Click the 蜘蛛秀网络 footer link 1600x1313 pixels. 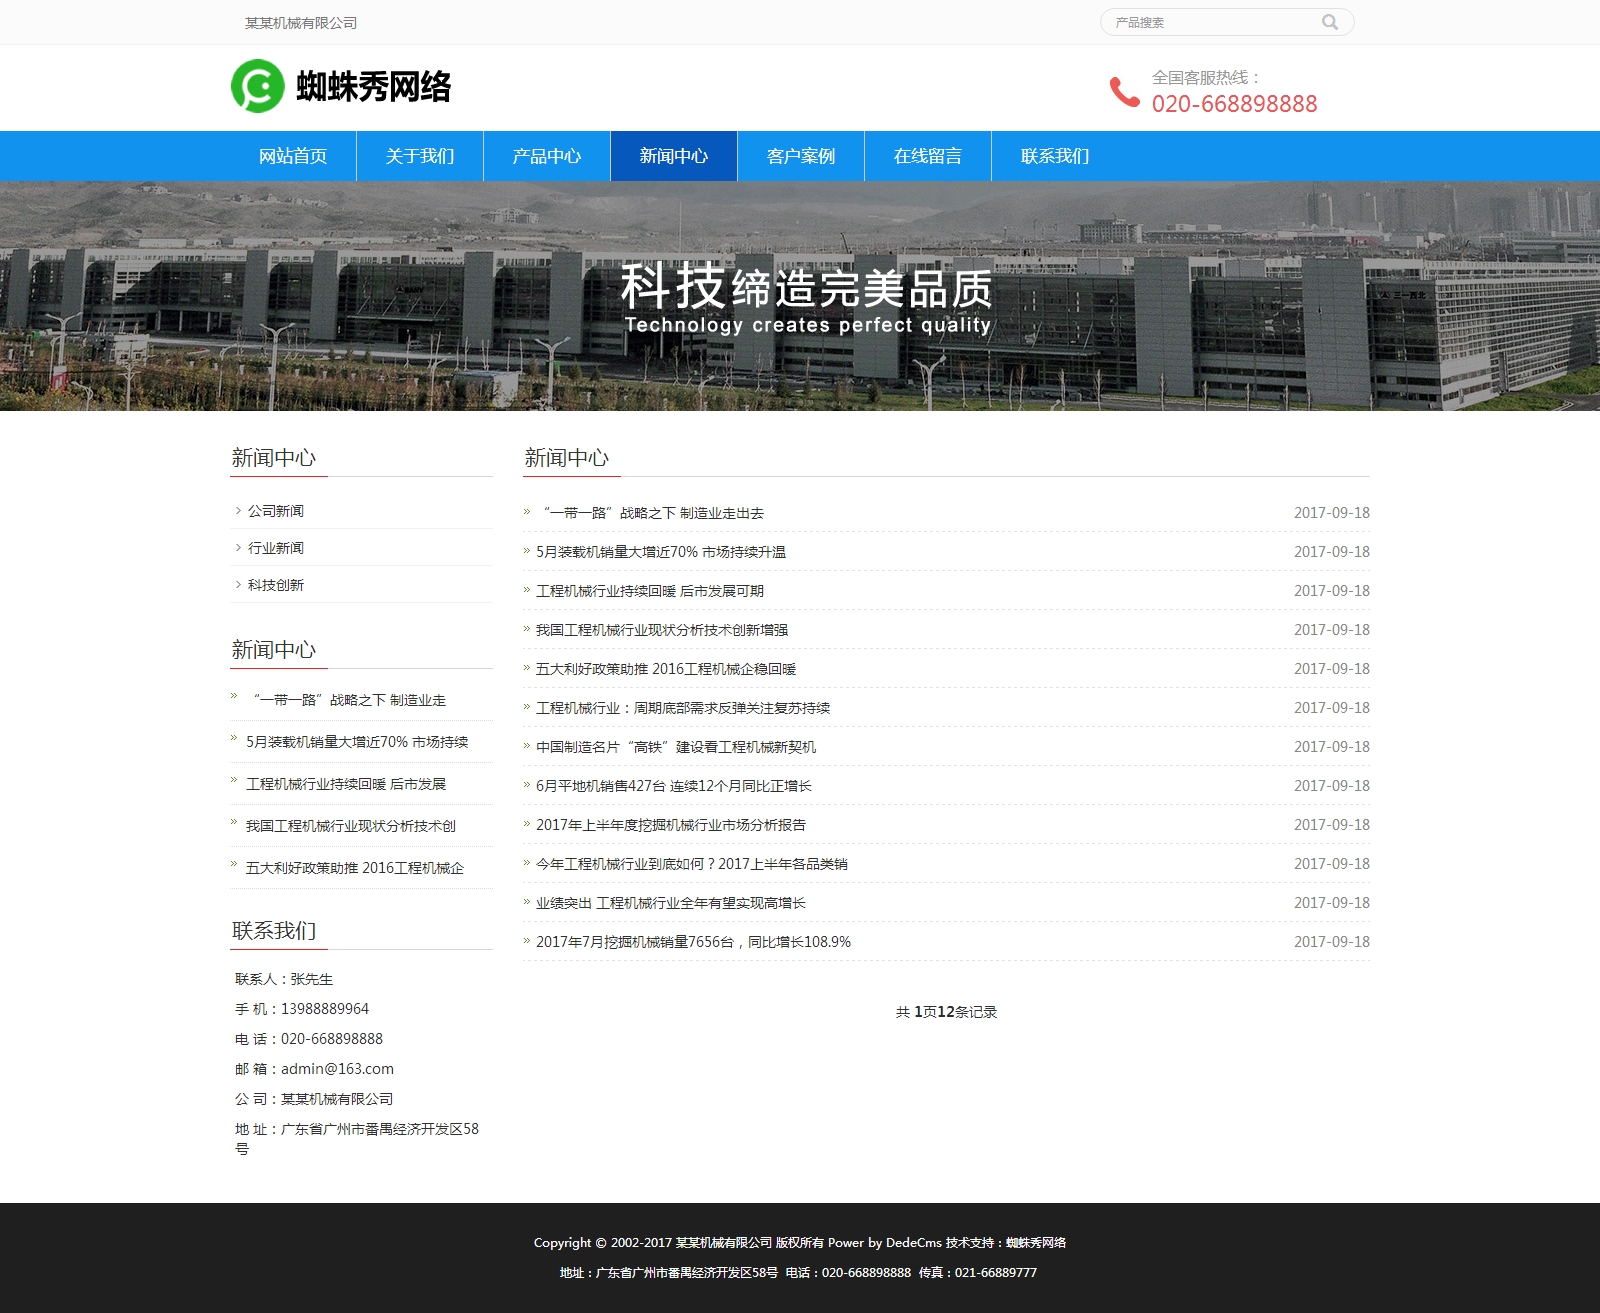(1036, 1243)
